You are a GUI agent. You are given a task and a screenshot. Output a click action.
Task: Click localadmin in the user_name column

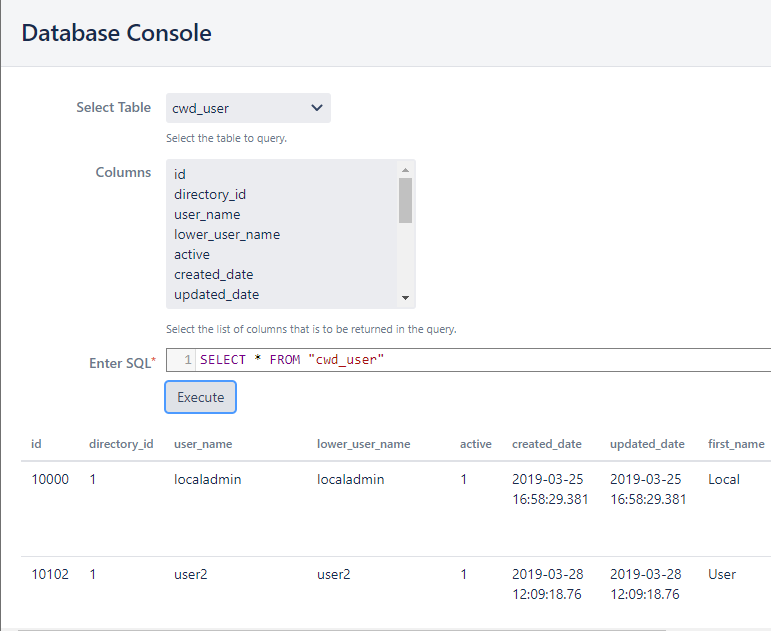[x=208, y=480]
